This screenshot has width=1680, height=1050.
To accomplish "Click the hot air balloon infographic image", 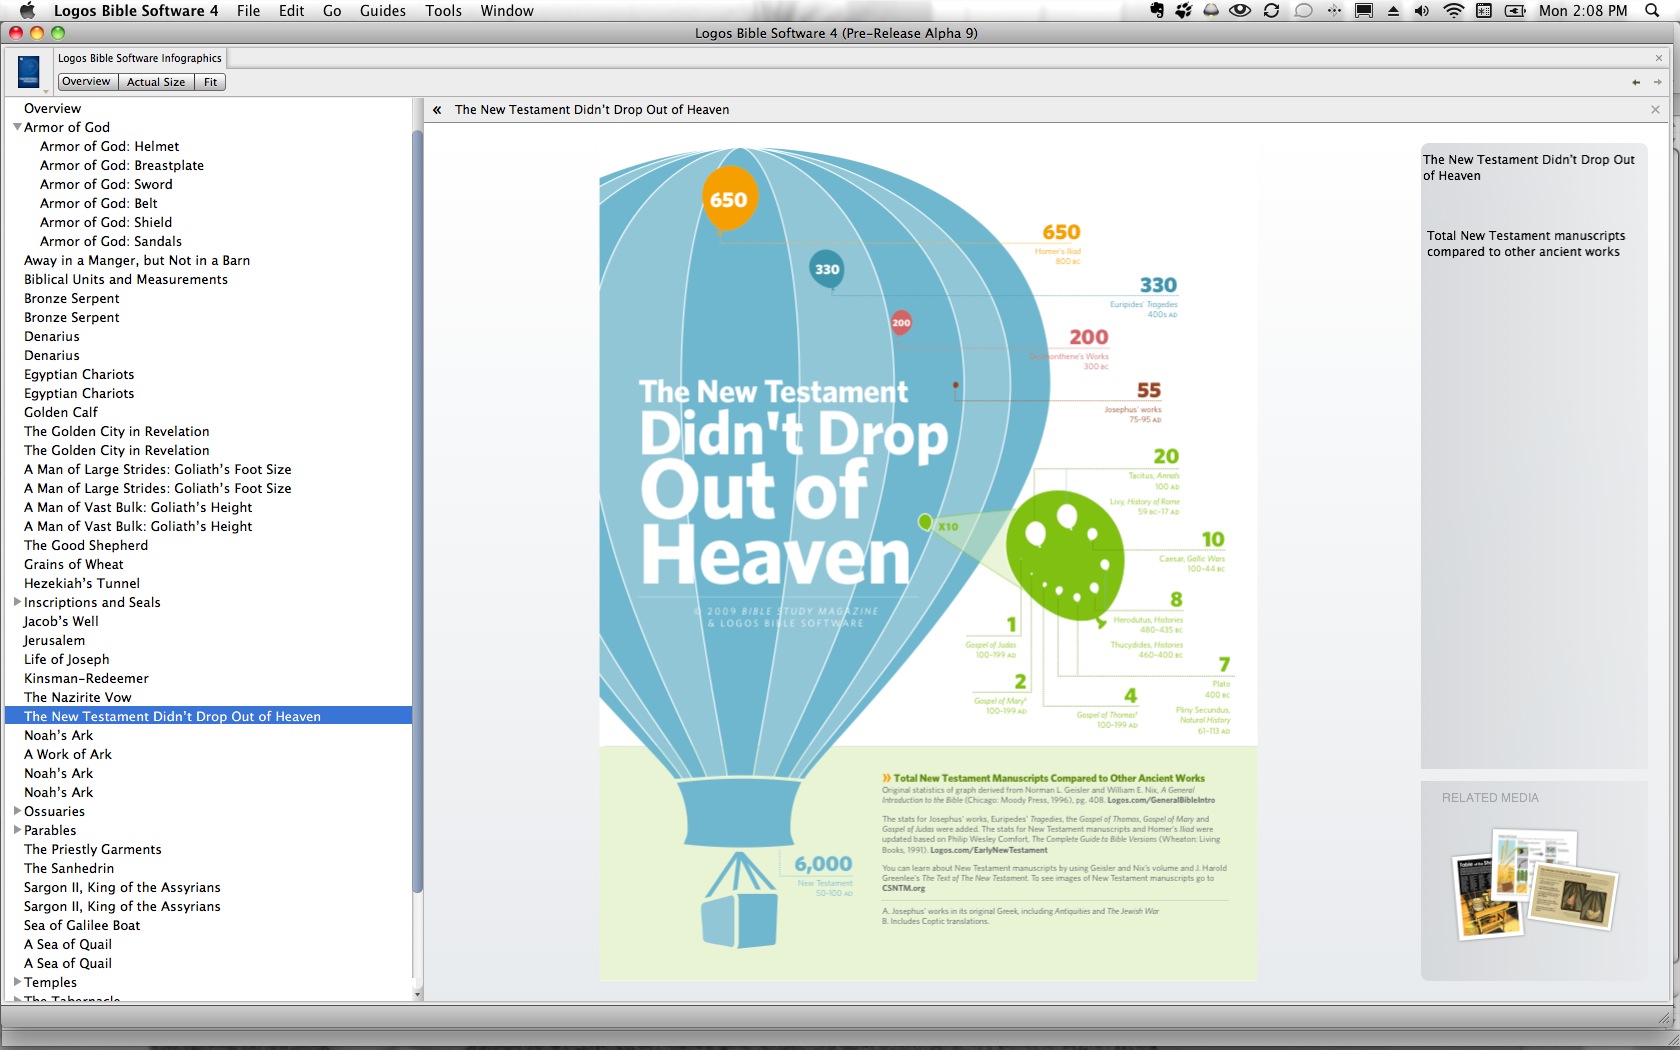I will pyautogui.click(x=928, y=563).
